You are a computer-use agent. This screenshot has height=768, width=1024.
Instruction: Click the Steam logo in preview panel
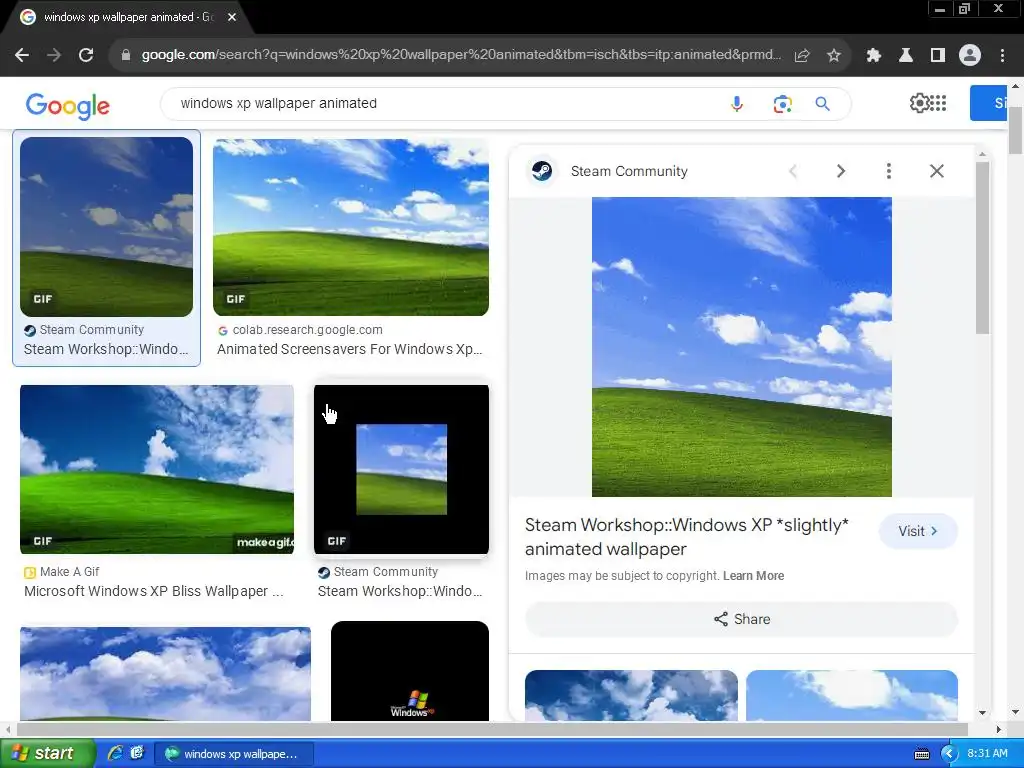(542, 171)
